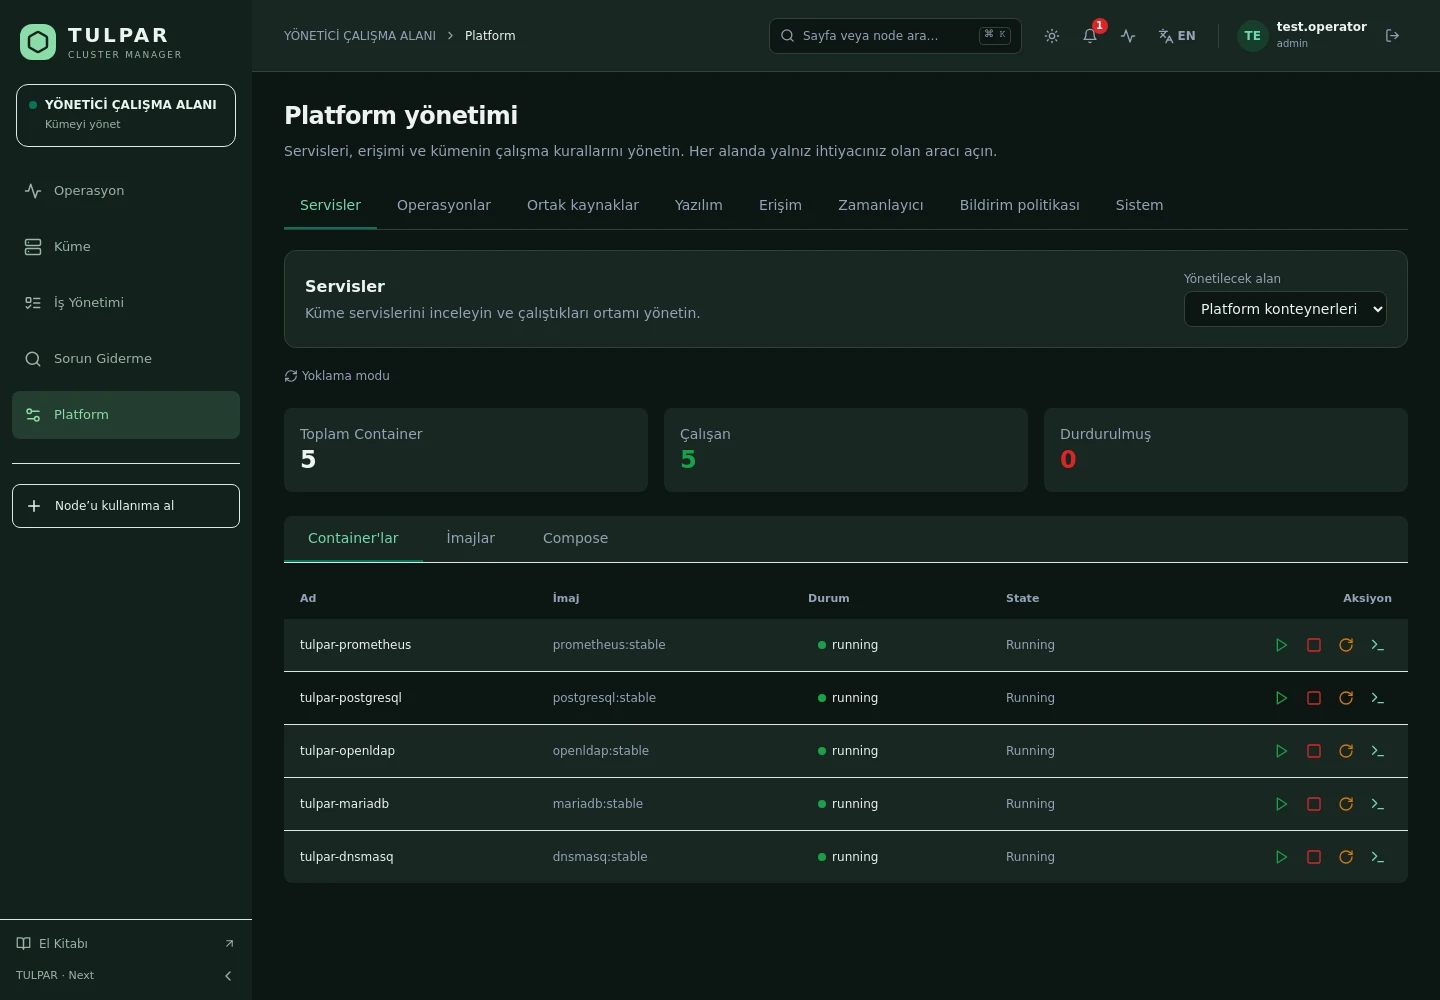1440x1000 pixels.
Task: Stop the tulpar-openldap container
Action: 1314,751
